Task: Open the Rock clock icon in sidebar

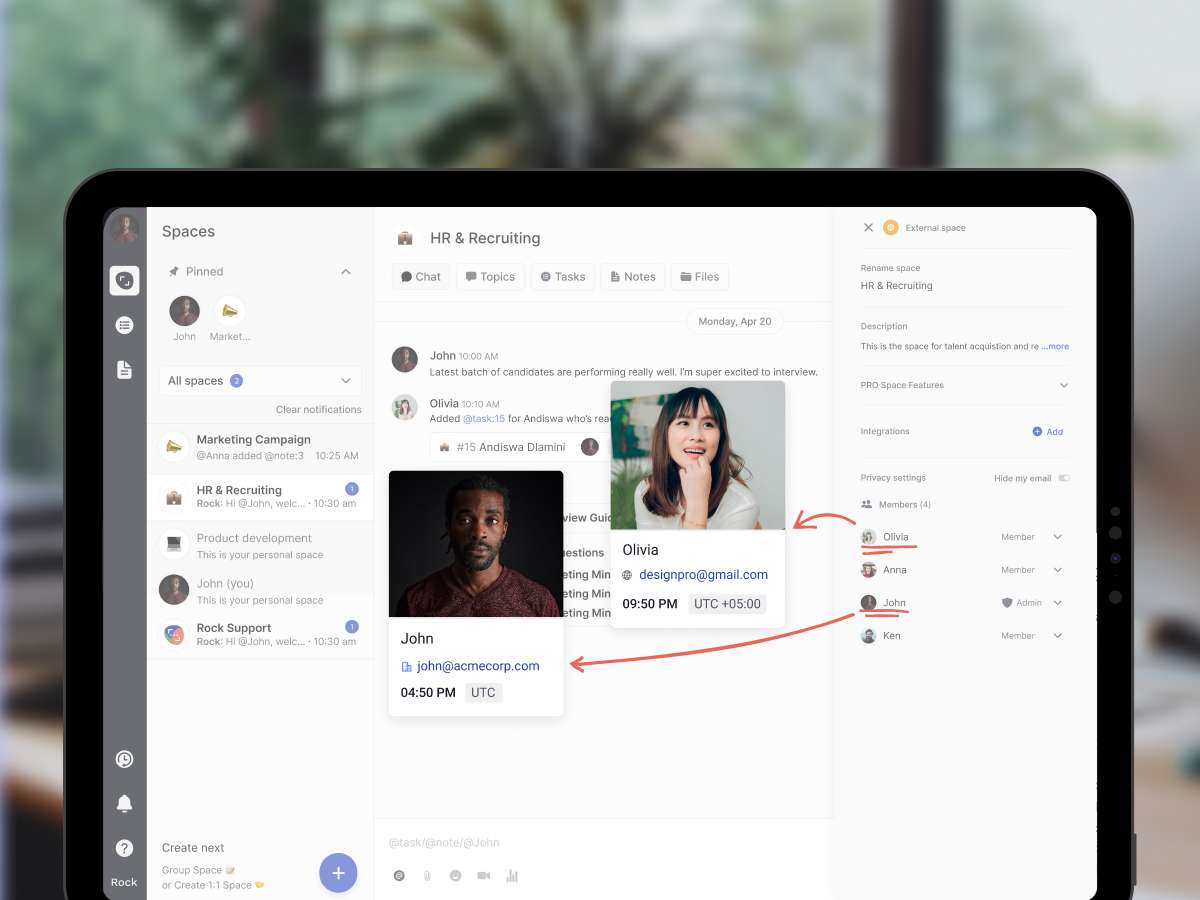Action: click(x=124, y=759)
